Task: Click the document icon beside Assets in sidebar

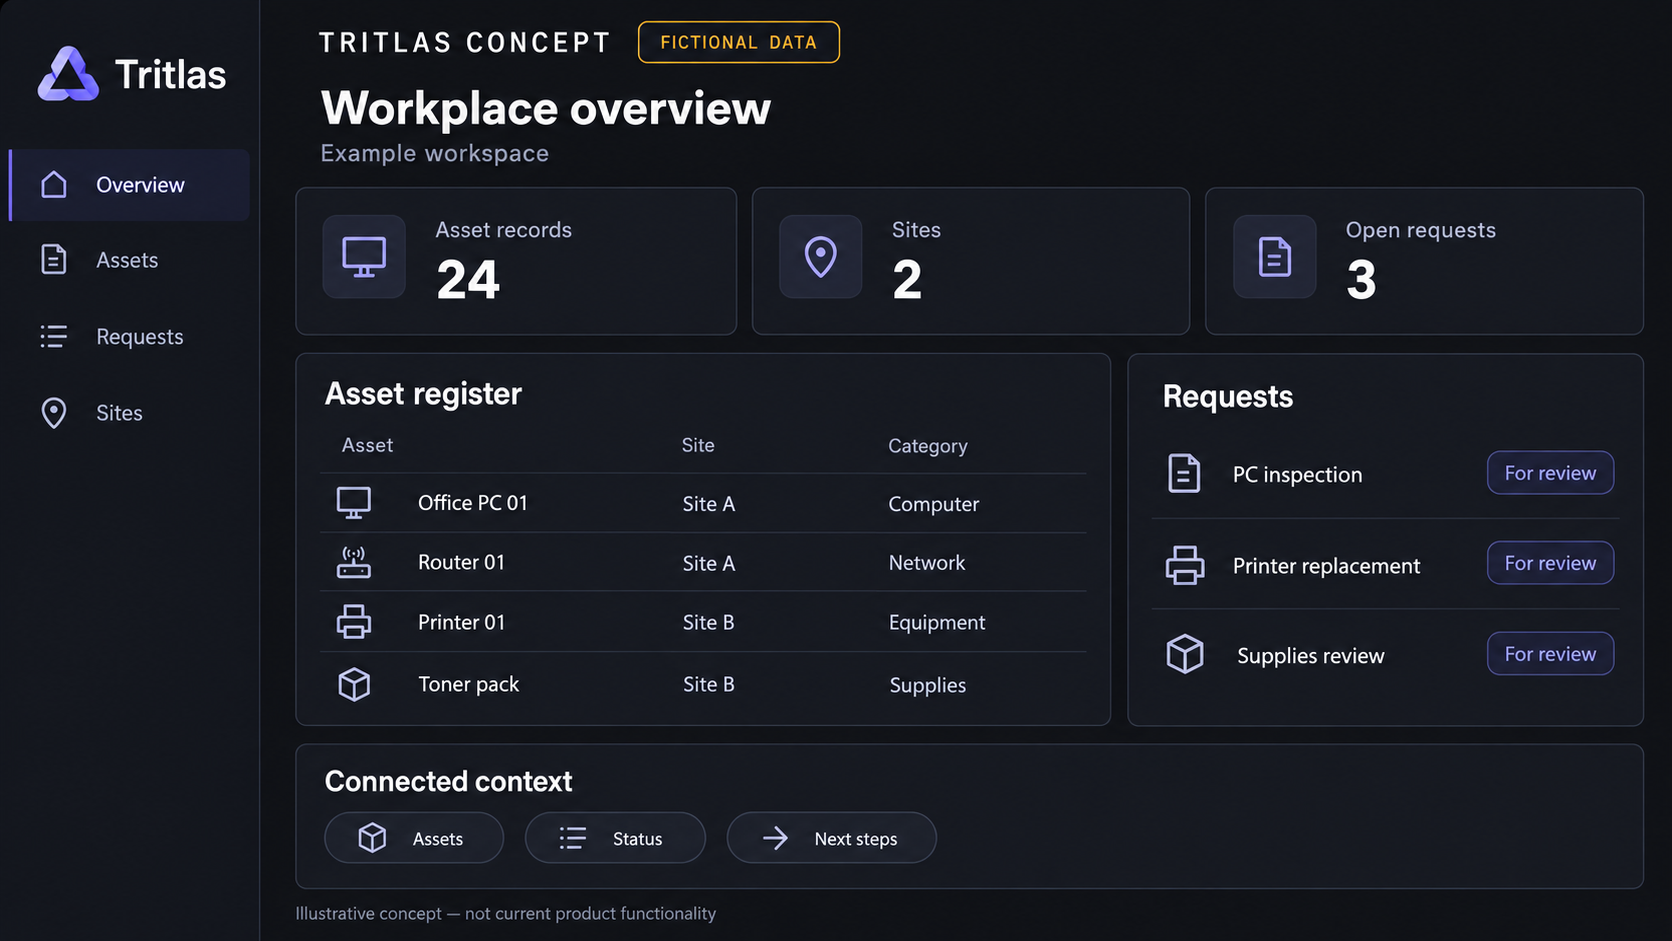Action: [54, 259]
